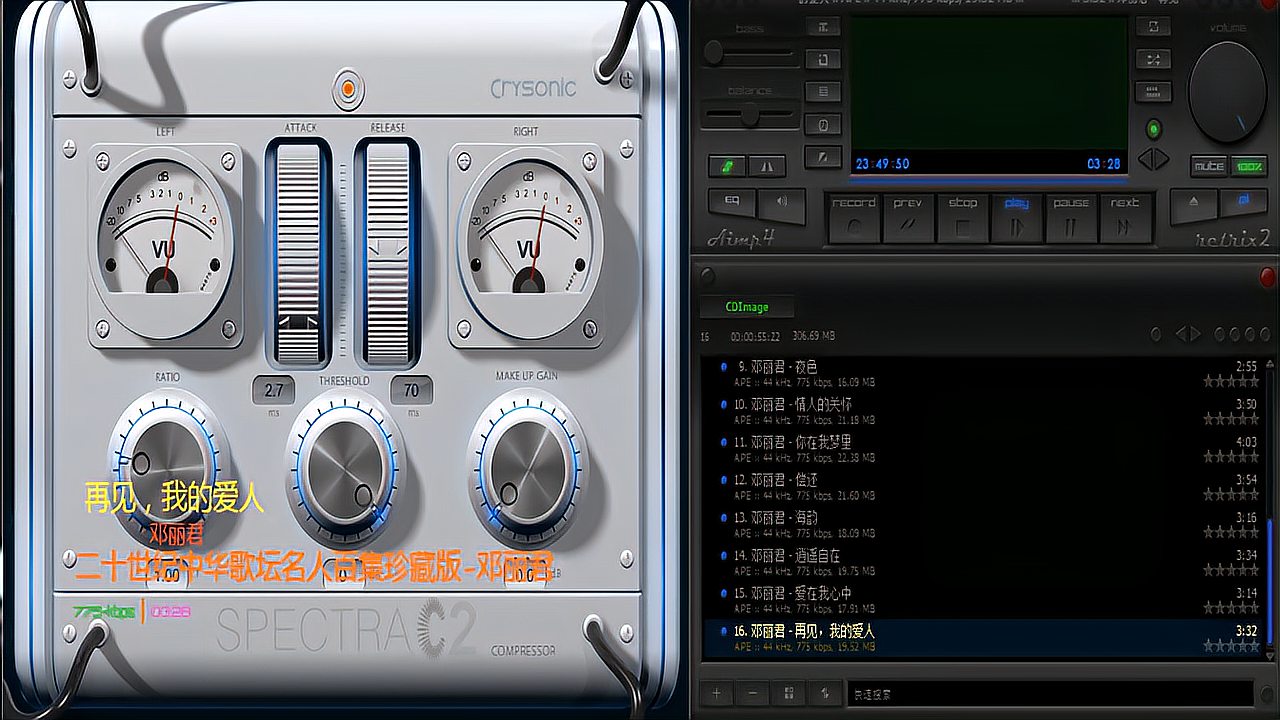
Task: Click the 03:28 time display
Action: pos(1104,164)
